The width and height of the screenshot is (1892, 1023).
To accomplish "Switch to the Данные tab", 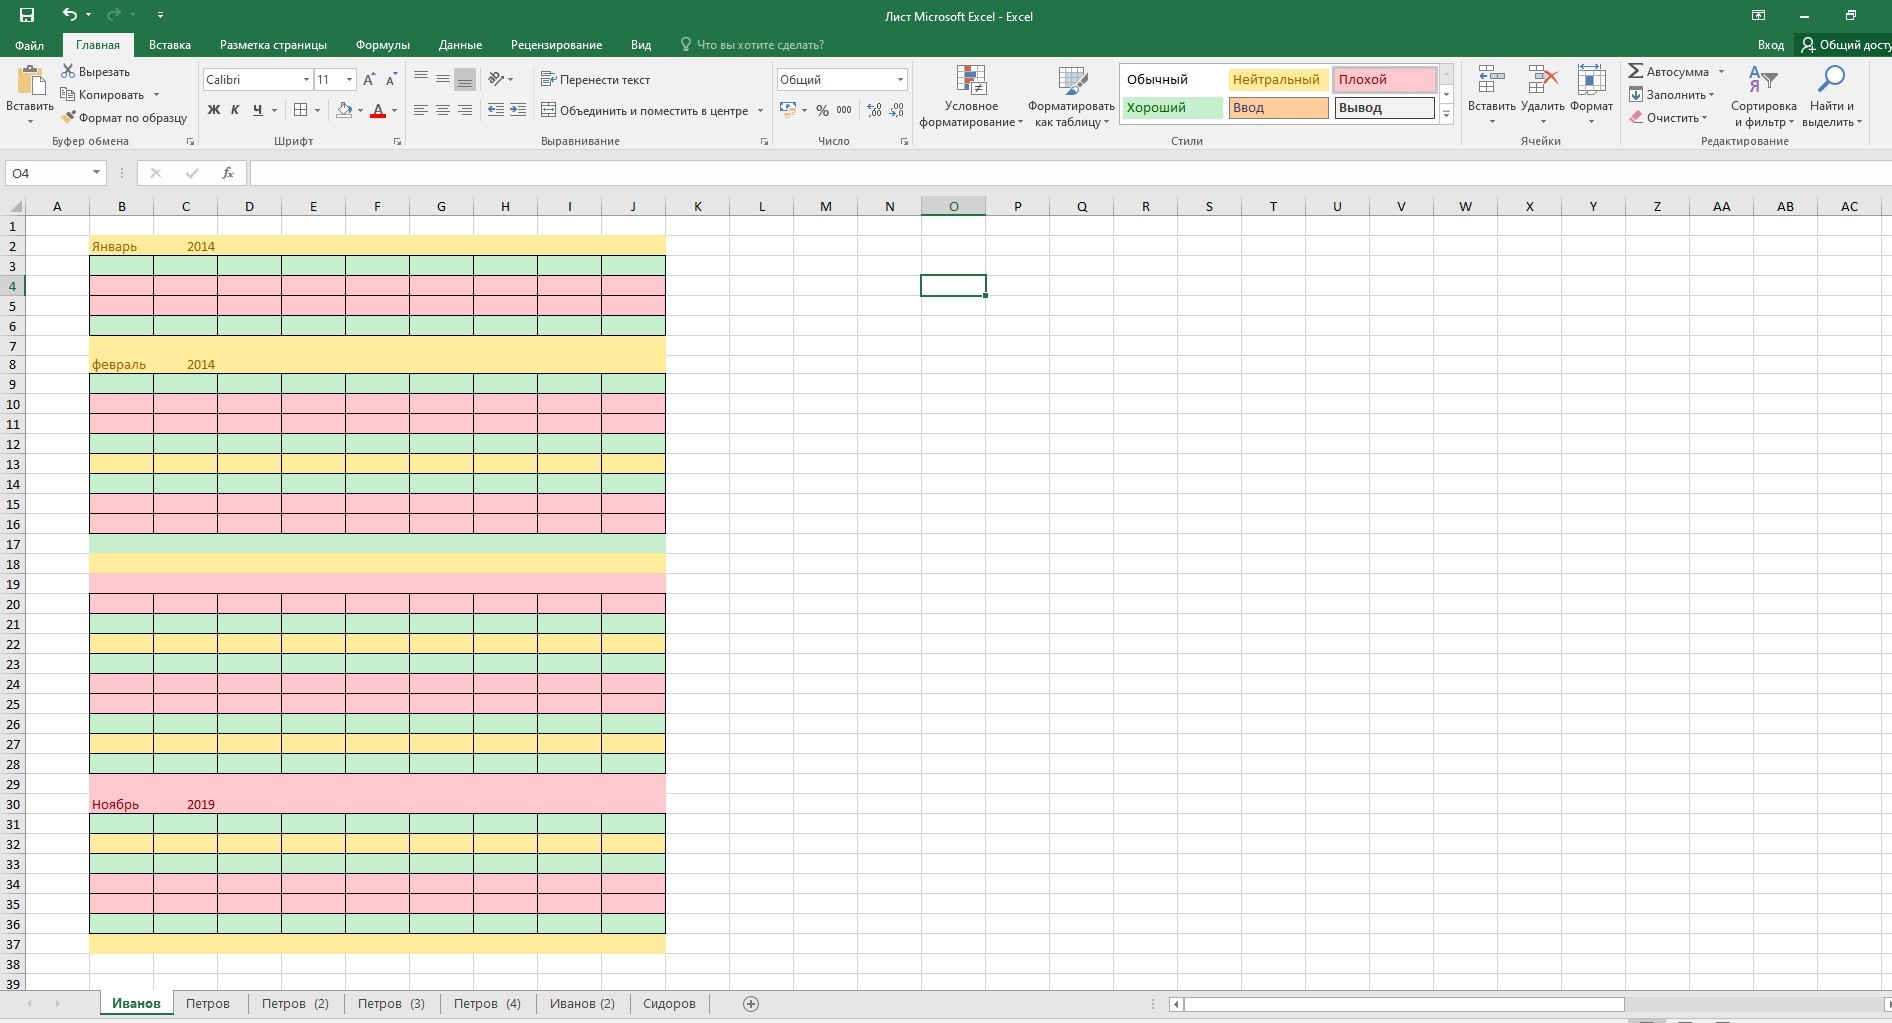I will pos(460,45).
